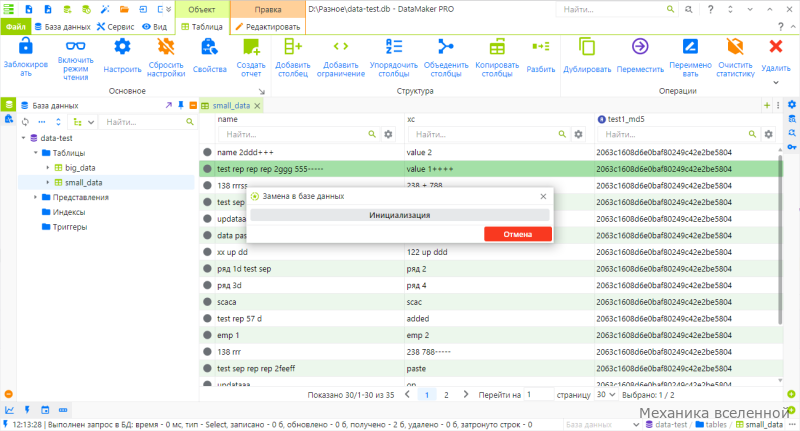This screenshot has height=431, width=800.
Task: Click Создать отчет icon
Action: pyautogui.click(x=251, y=47)
